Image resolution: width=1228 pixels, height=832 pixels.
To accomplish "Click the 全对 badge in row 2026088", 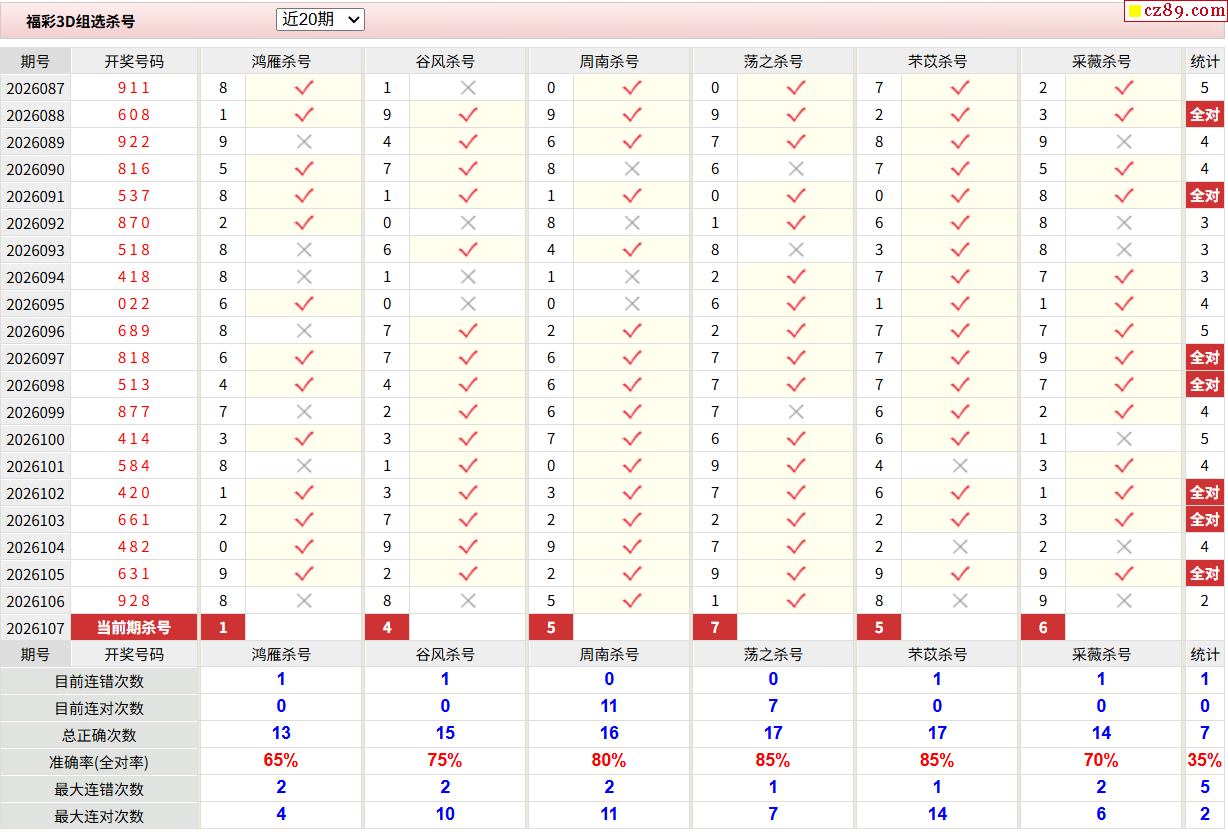I will pyautogui.click(x=1204, y=115).
